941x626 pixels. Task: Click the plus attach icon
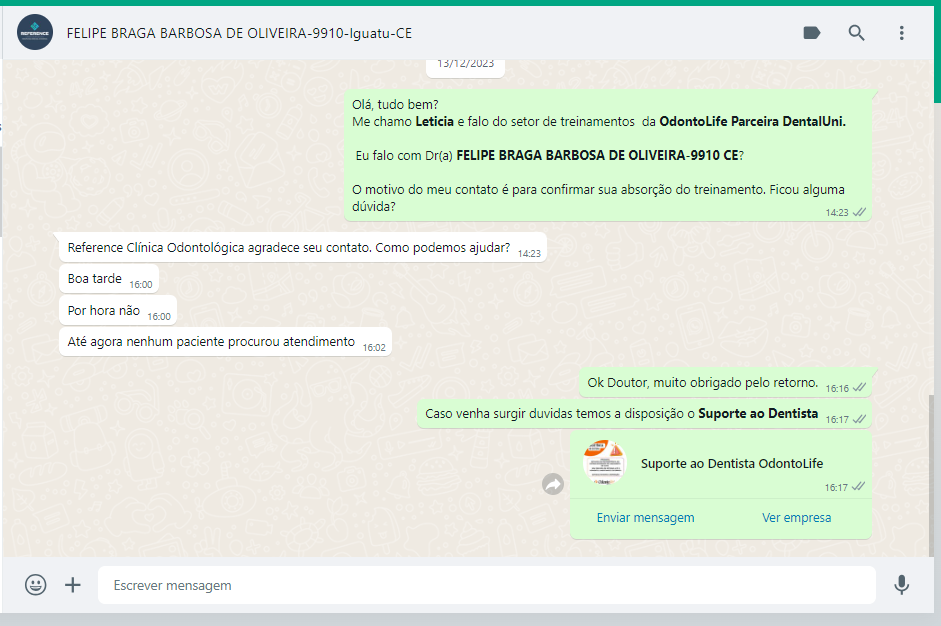(x=73, y=585)
